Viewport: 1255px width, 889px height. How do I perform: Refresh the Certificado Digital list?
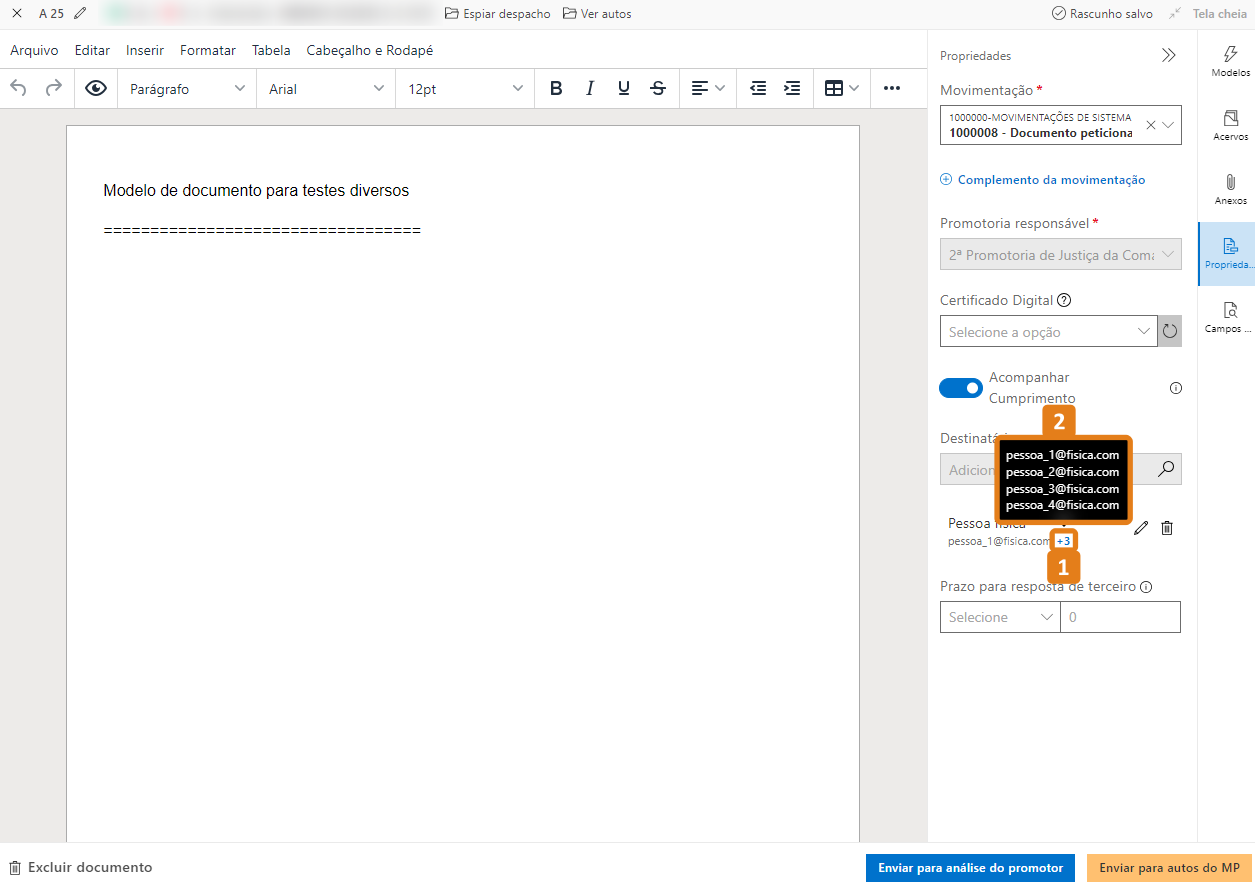click(1169, 331)
